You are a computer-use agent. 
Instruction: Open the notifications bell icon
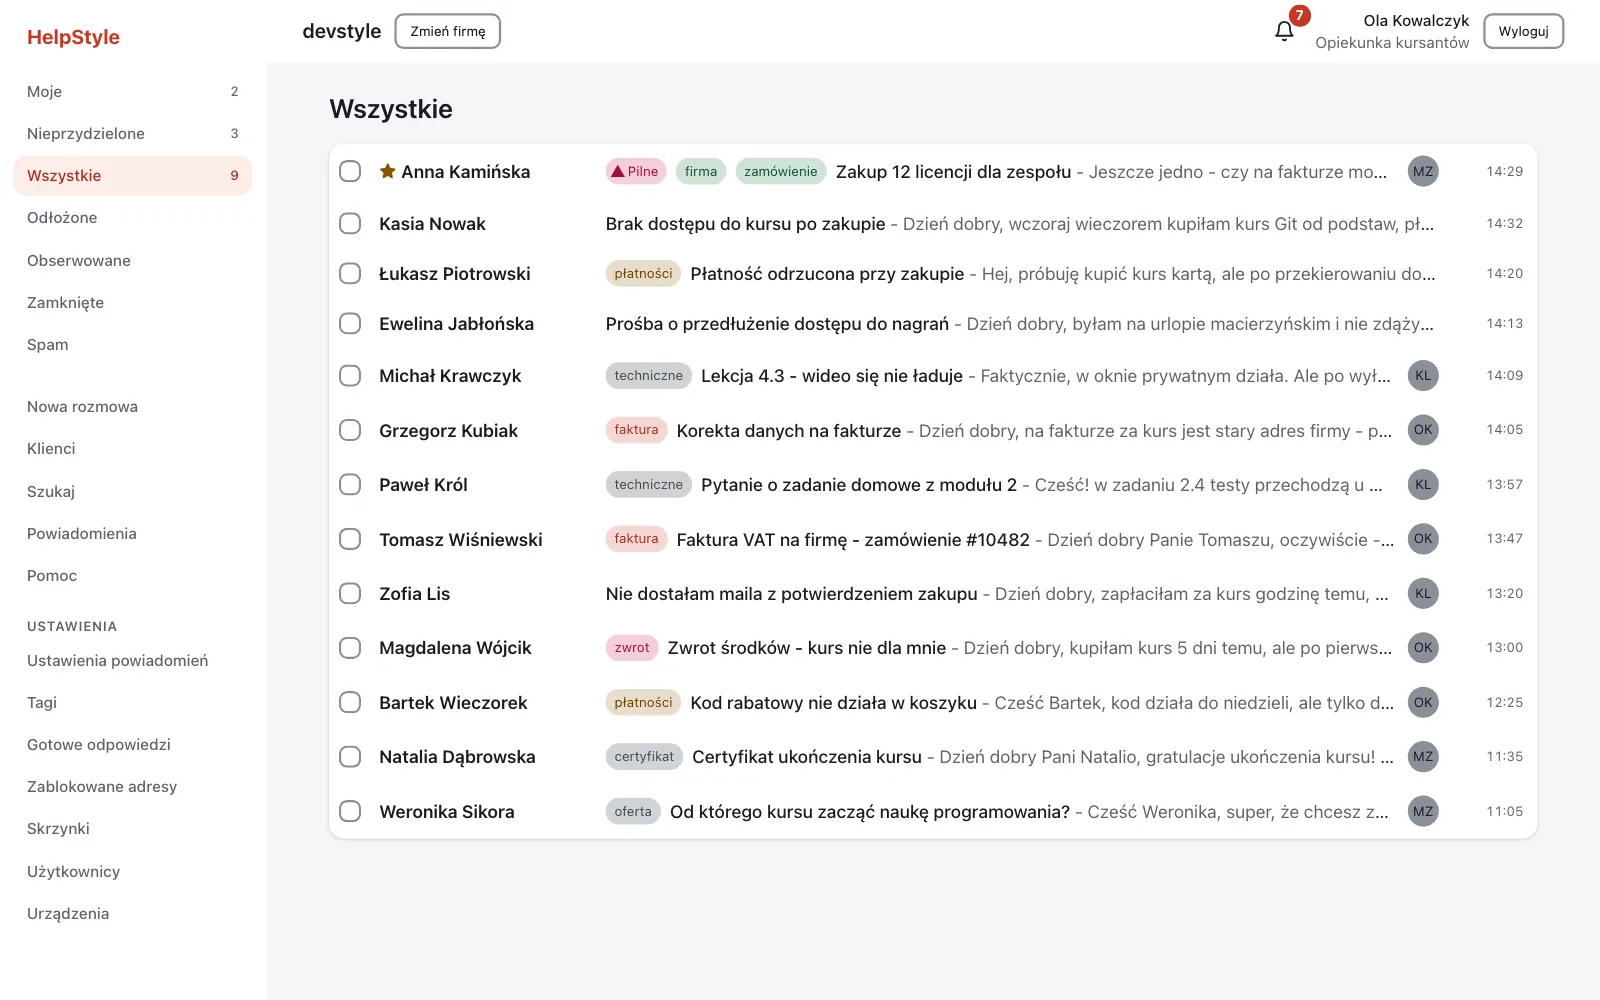1284,31
